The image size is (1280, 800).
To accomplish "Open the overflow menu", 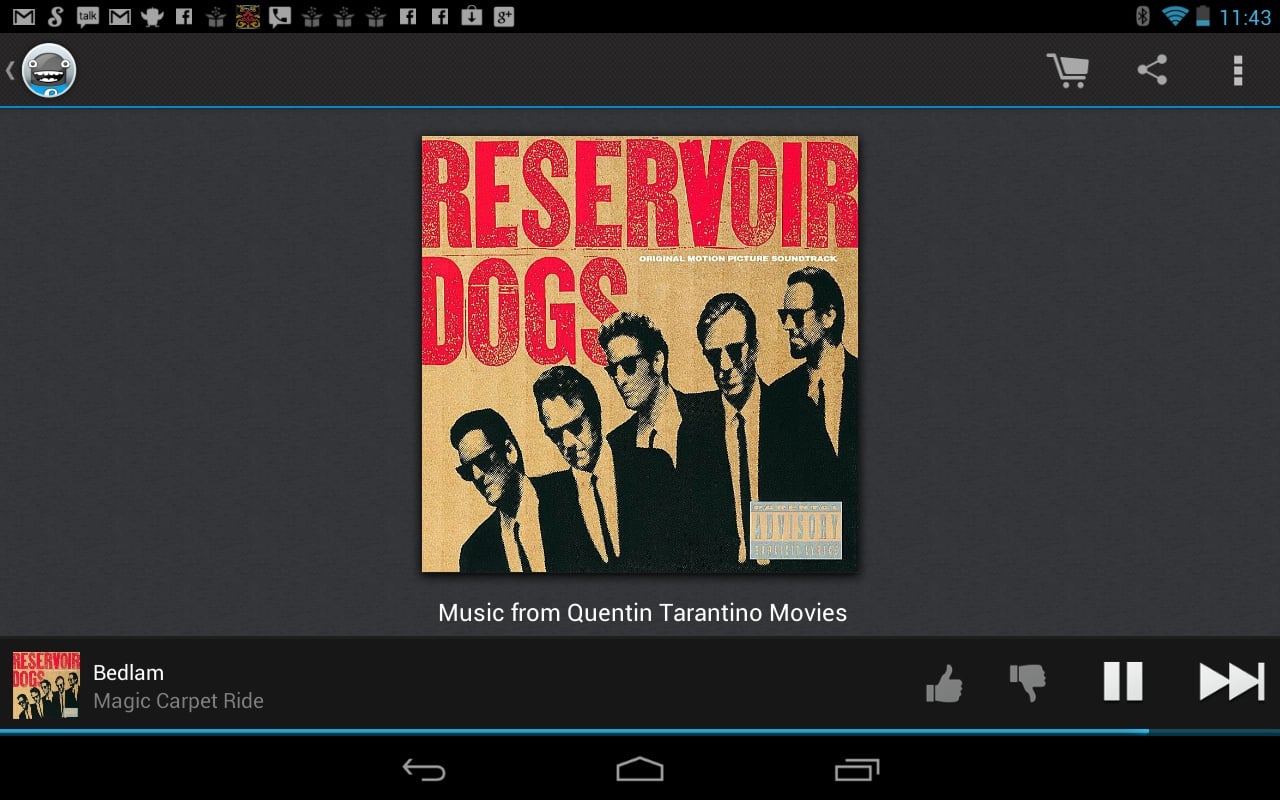I will click(x=1237, y=70).
